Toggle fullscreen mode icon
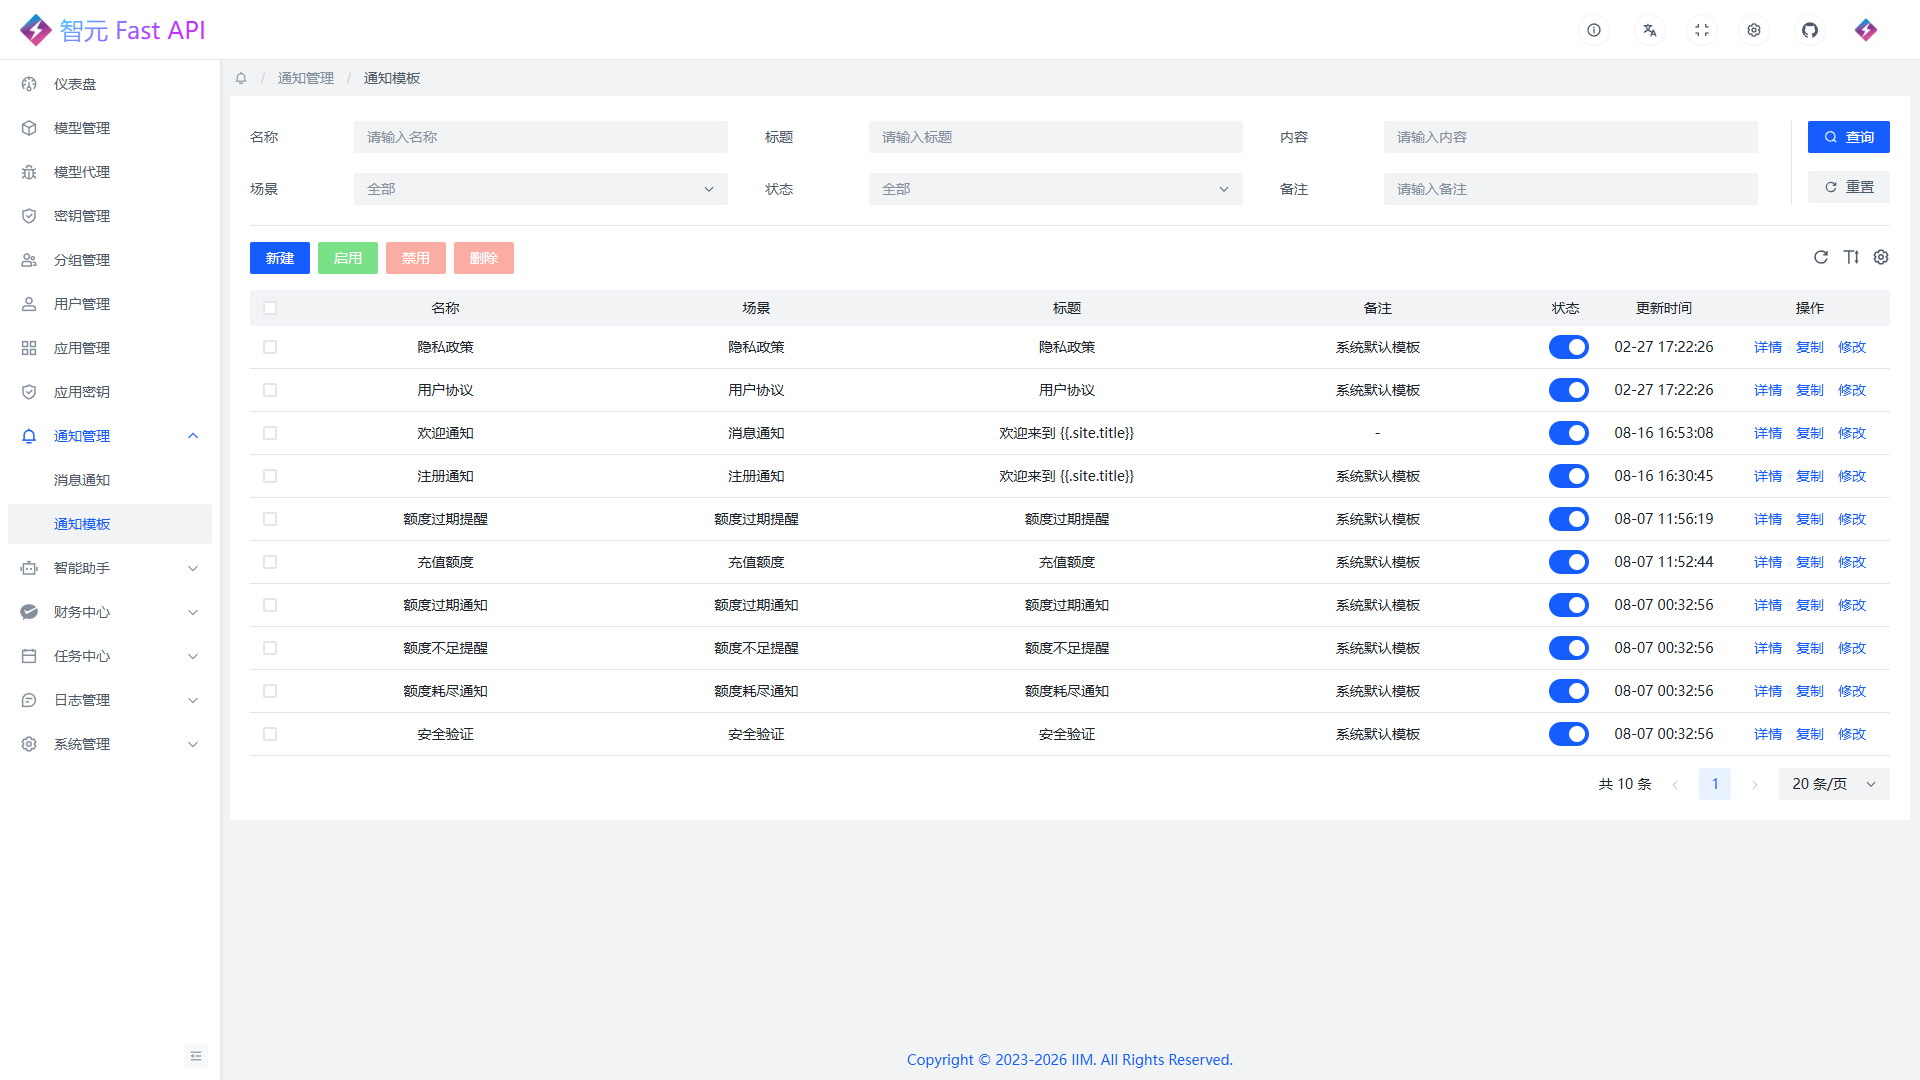1920x1080 pixels. [1702, 30]
